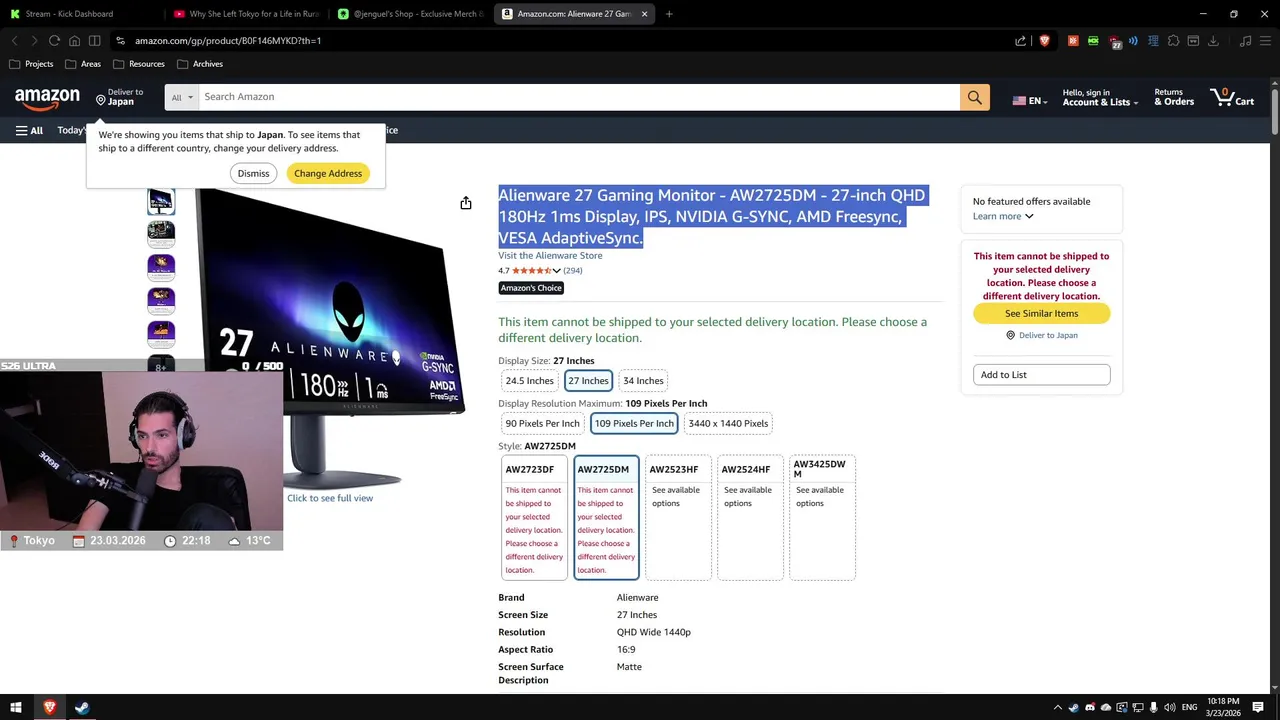Viewport: 1280px width, 720px height.
Task: Click the address bar URL
Action: click(x=228, y=41)
